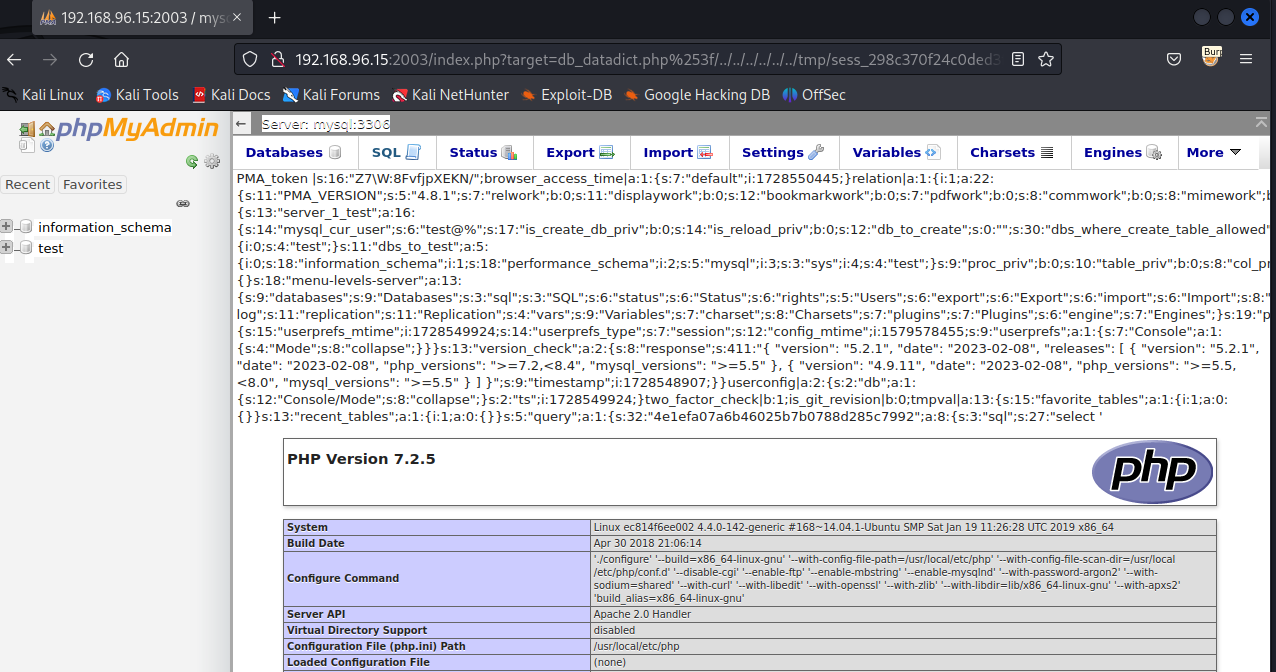Switch to the Databases tab
Screen dimensions: 1276x672
coord(294,152)
